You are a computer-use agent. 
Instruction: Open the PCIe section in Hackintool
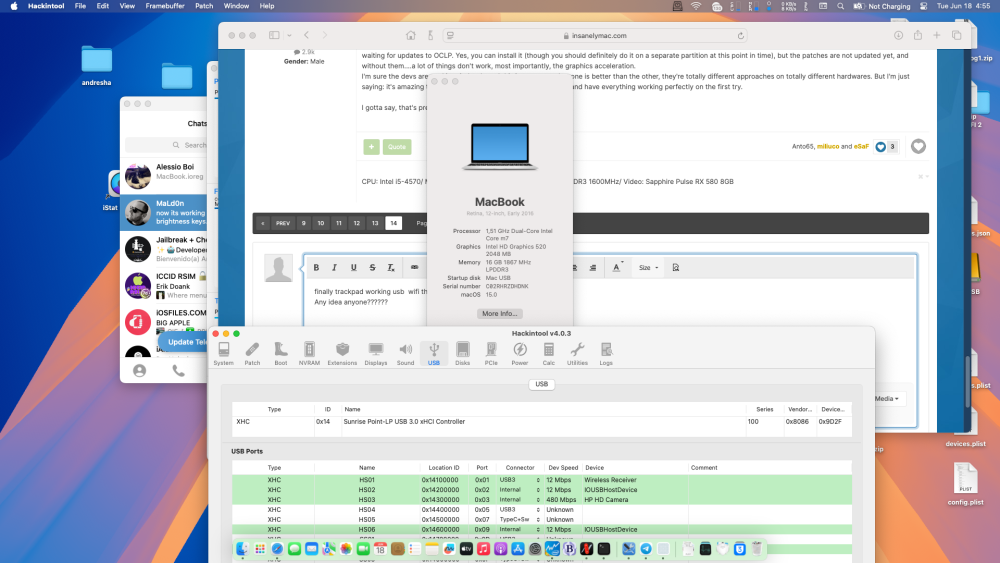click(491, 354)
